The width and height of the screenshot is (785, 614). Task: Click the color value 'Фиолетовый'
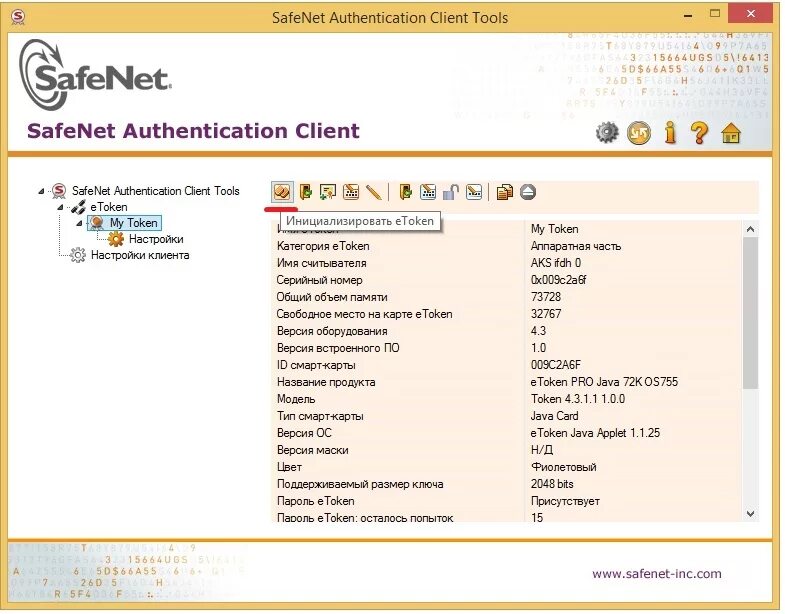coord(564,467)
